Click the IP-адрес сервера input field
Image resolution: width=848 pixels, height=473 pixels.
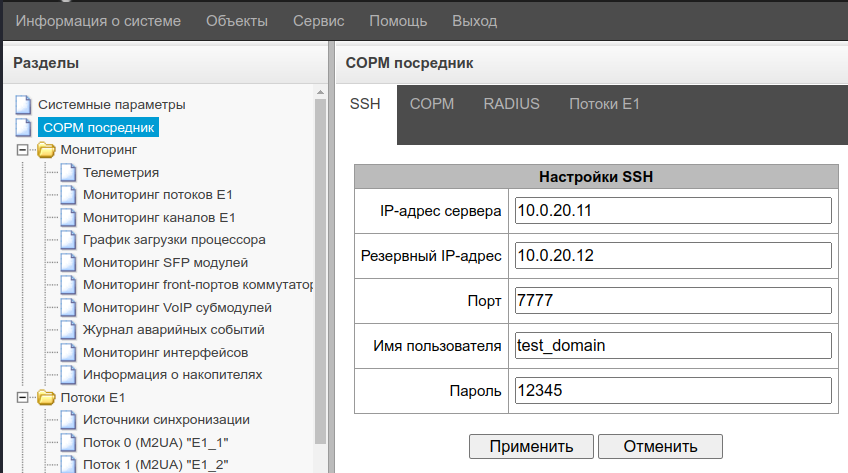(673, 211)
